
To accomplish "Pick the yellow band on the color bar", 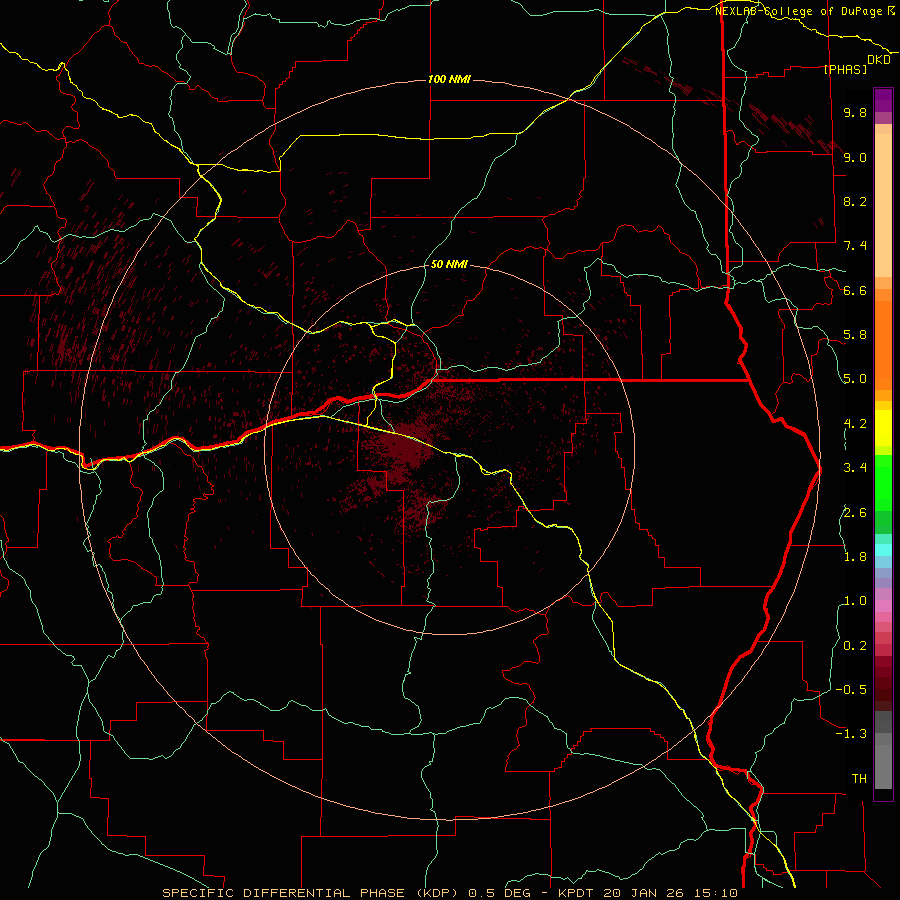I will (883, 428).
